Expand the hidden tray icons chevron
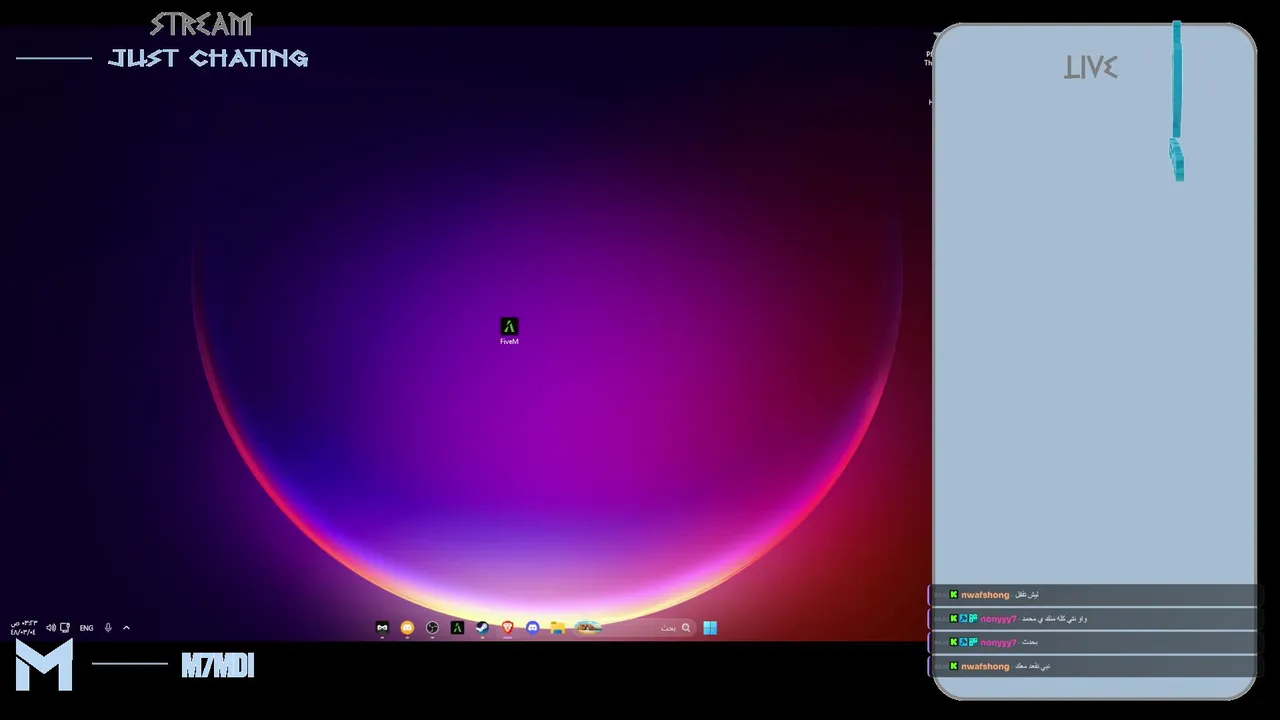1280x720 pixels. tap(126, 628)
